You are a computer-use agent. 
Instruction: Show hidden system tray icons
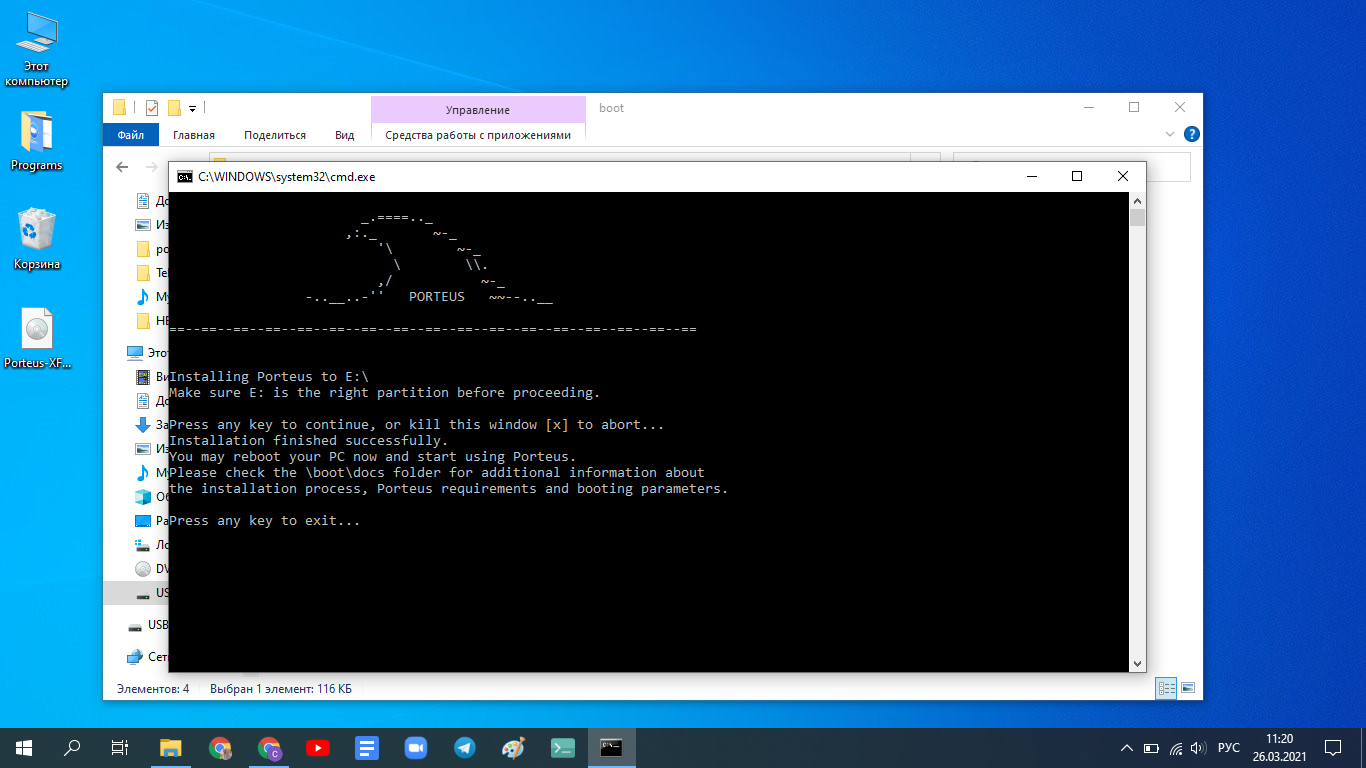[1127, 747]
